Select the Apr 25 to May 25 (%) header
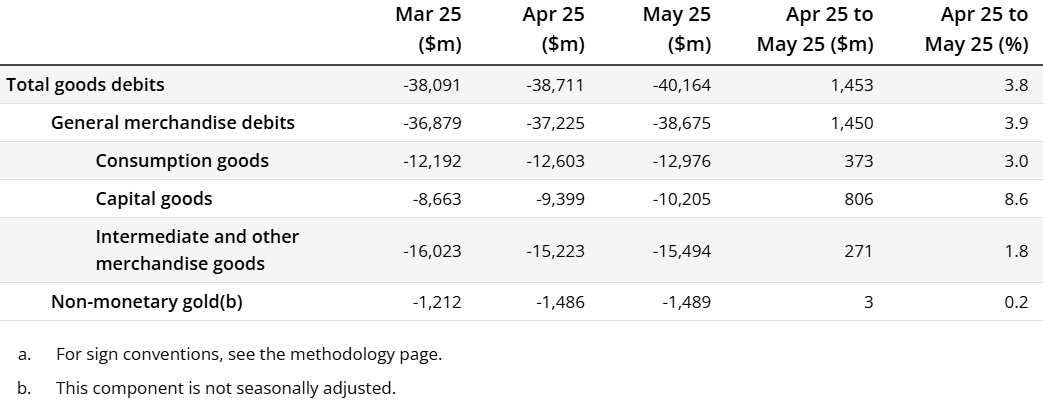 976,29
